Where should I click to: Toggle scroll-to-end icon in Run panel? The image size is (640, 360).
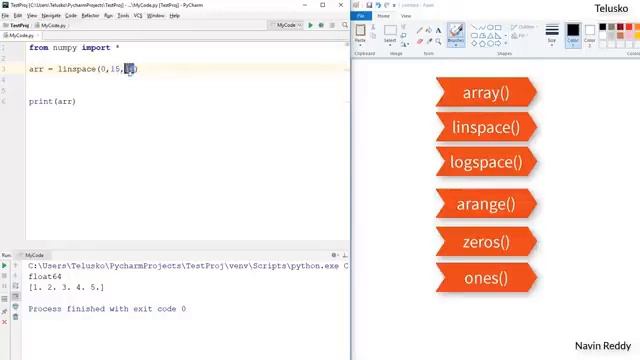16,296
